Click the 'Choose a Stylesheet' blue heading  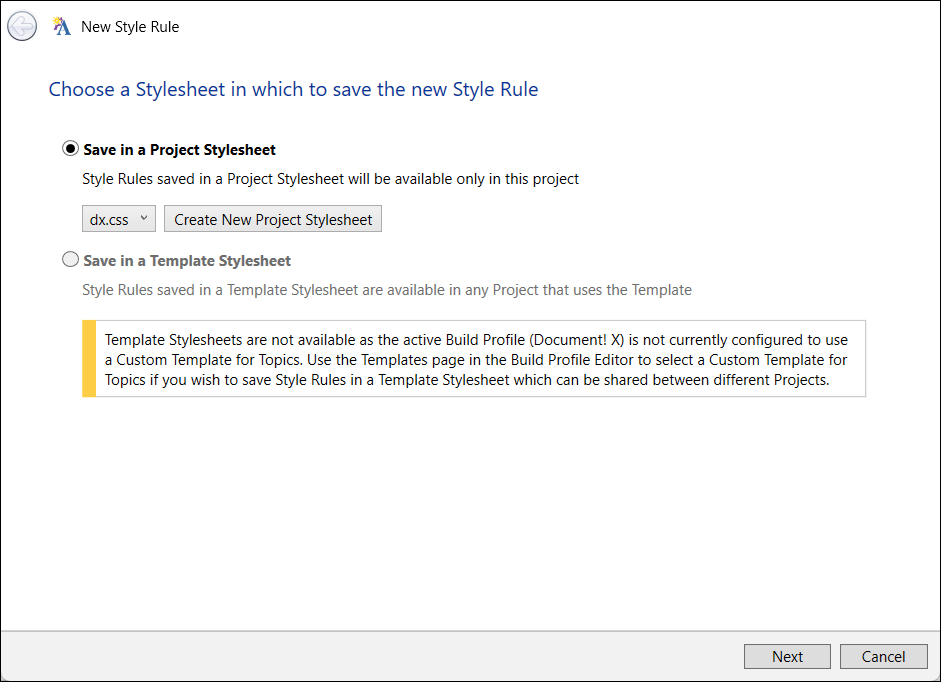pyautogui.click(x=293, y=89)
